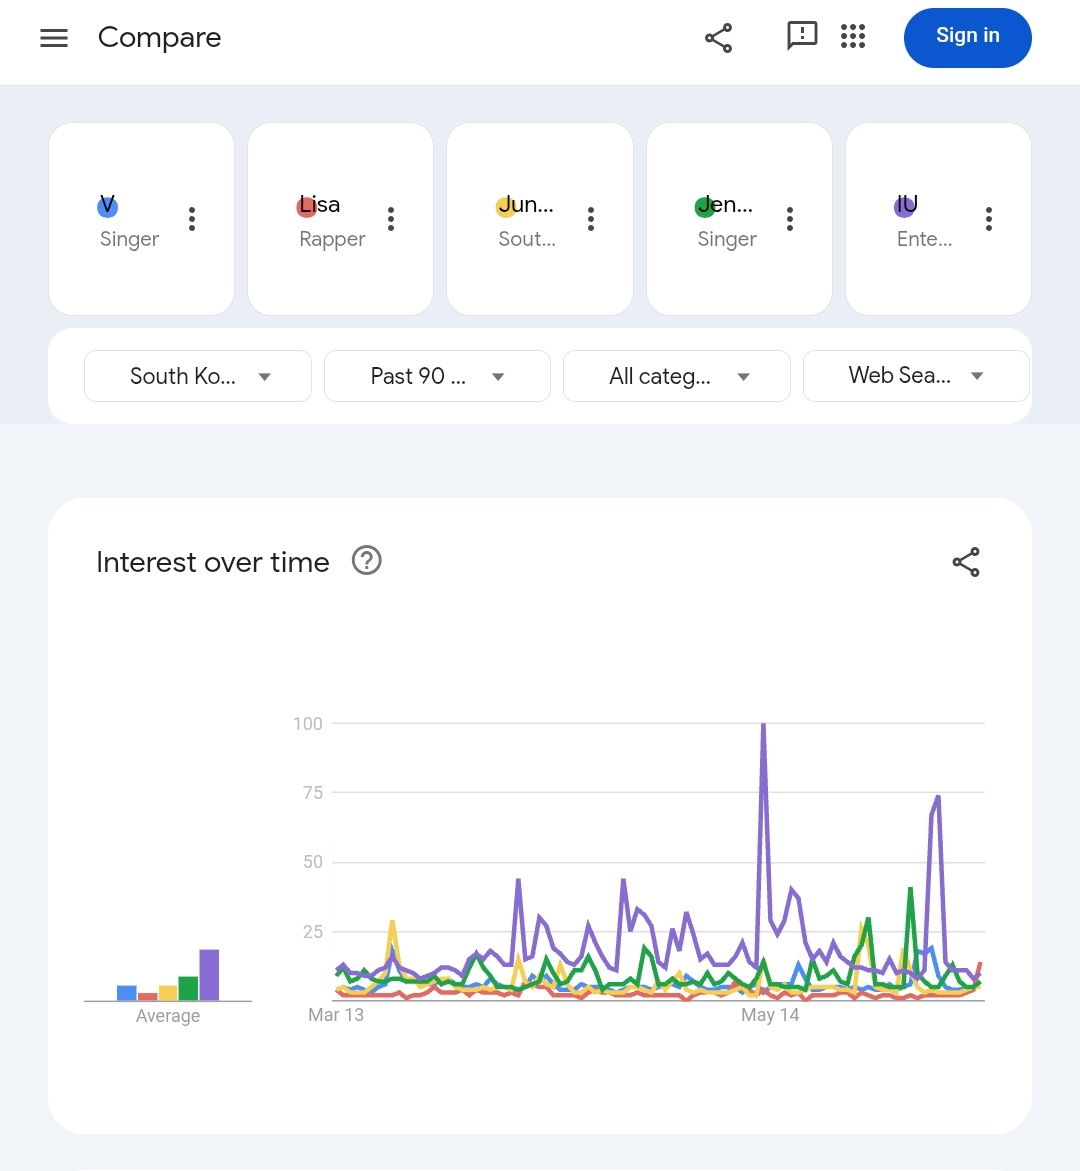Open more options for Jen... Singer term

click(x=789, y=219)
